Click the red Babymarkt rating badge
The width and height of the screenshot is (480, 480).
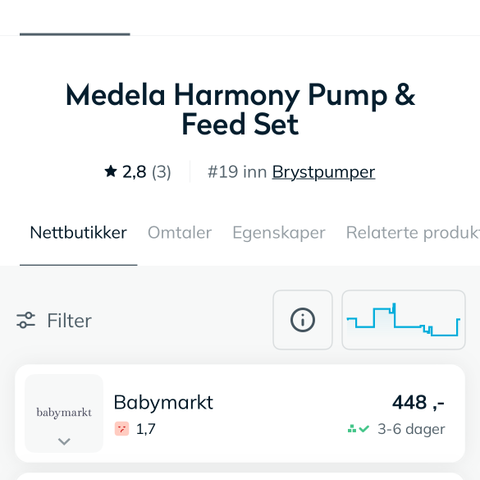click(x=122, y=429)
